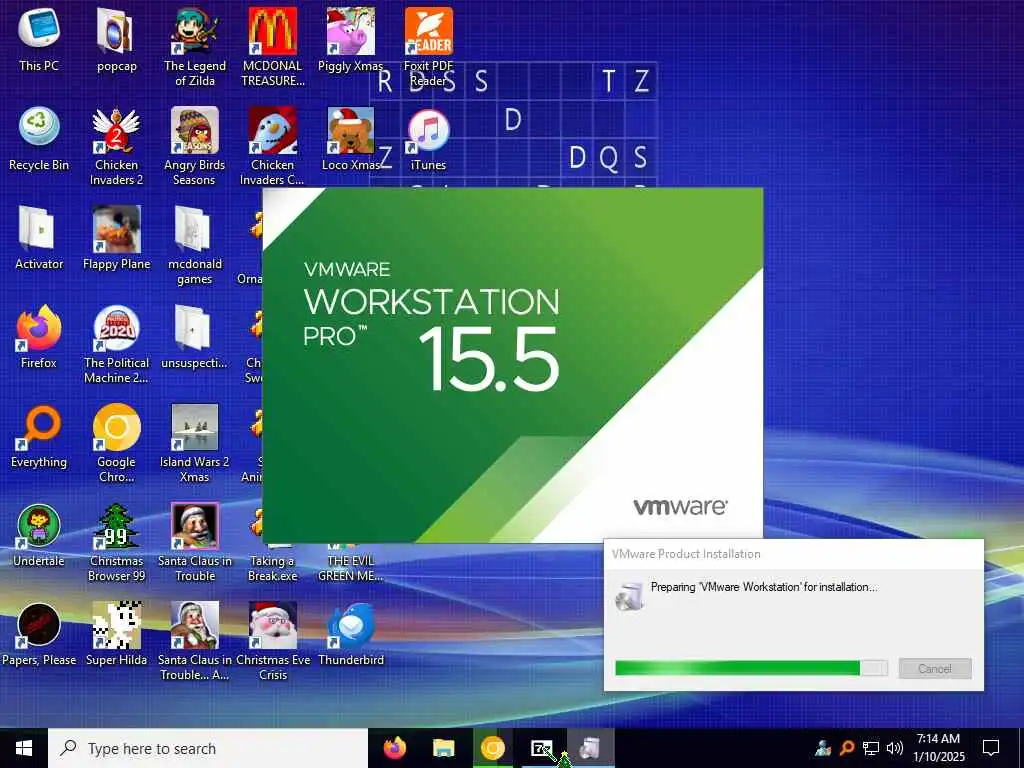Select the Recycle Bin icon

[39, 139]
